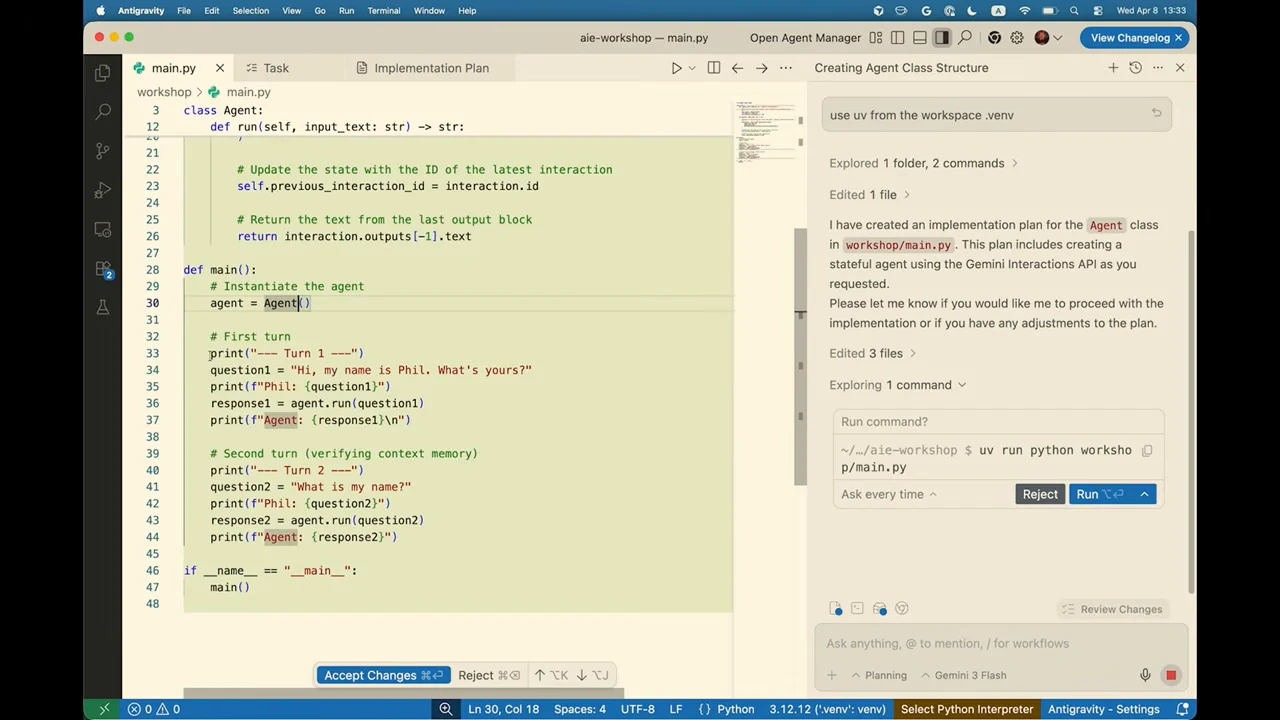Switch to the Task tab

click(275, 68)
